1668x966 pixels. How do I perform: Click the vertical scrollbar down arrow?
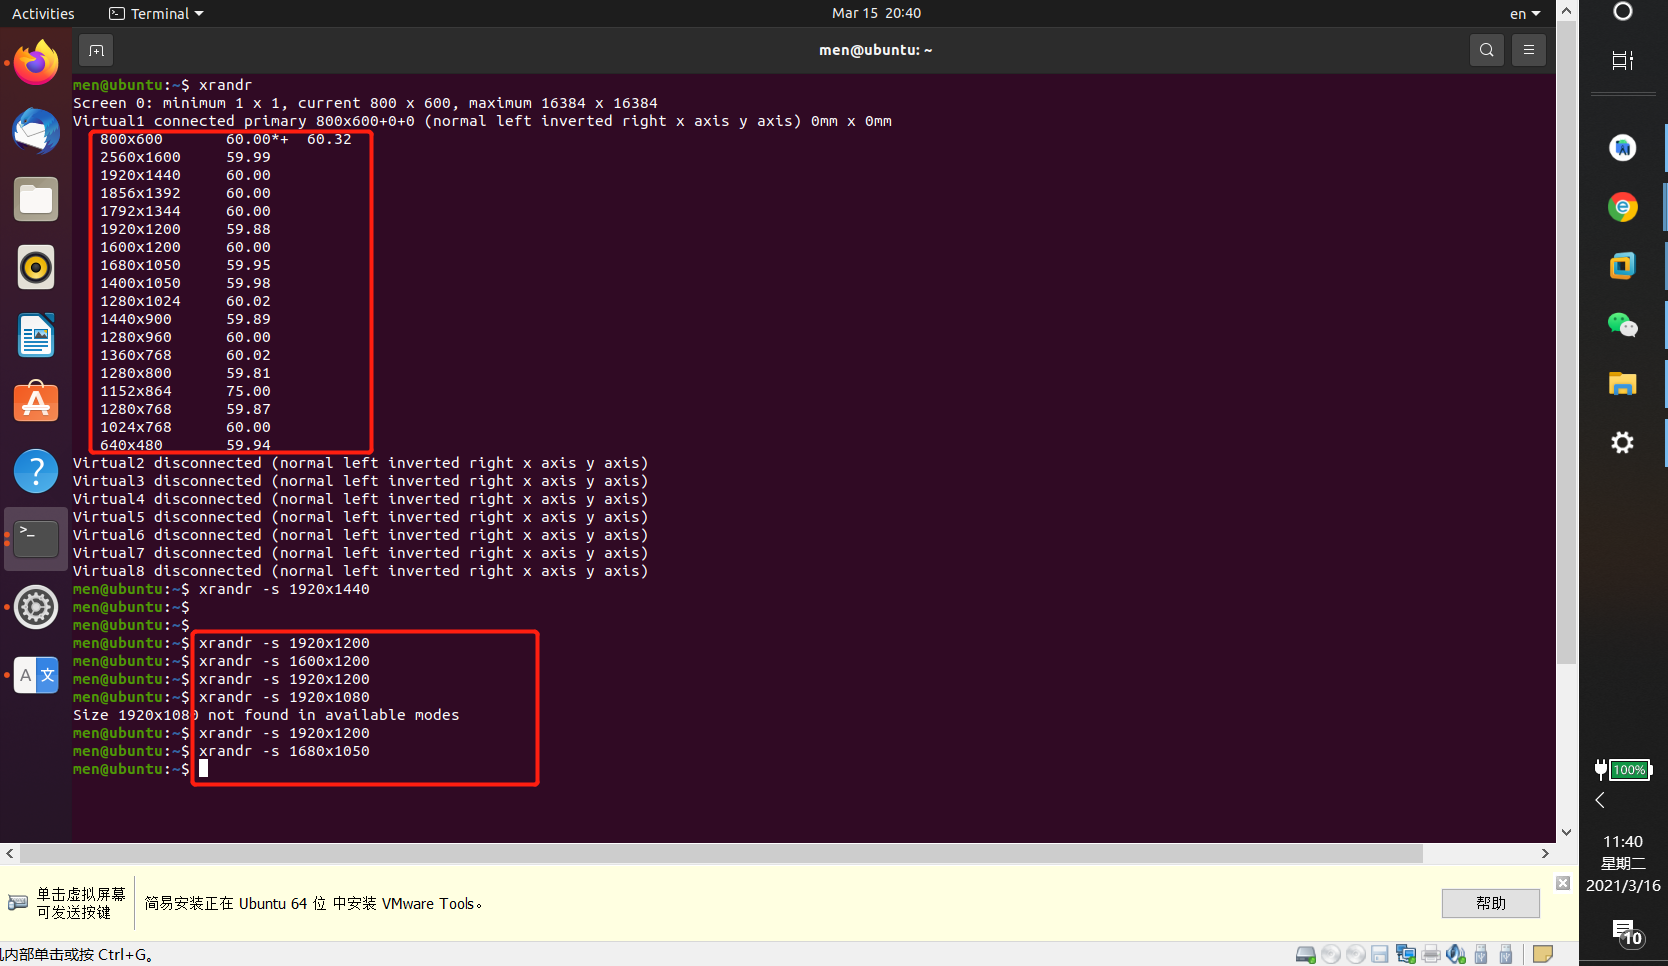click(x=1567, y=832)
